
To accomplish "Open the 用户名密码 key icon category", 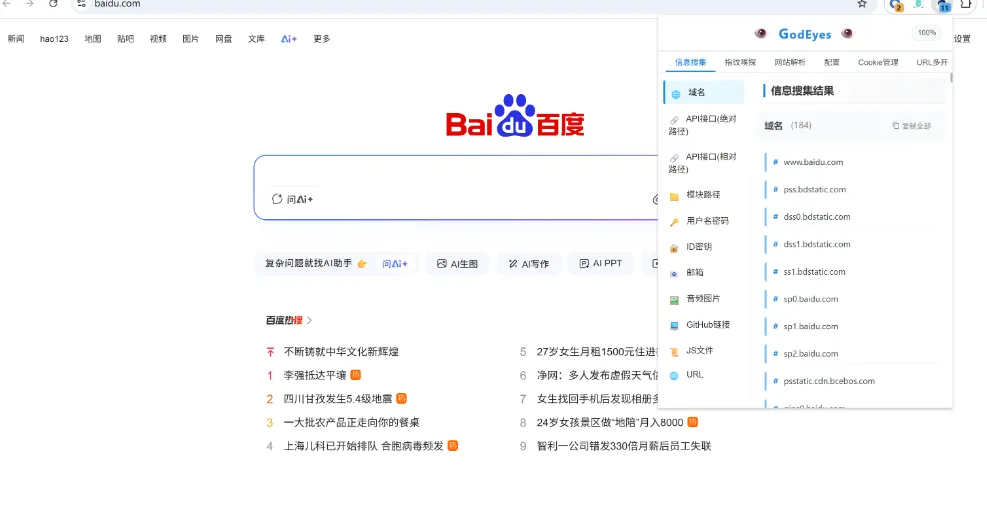I will point(674,222).
